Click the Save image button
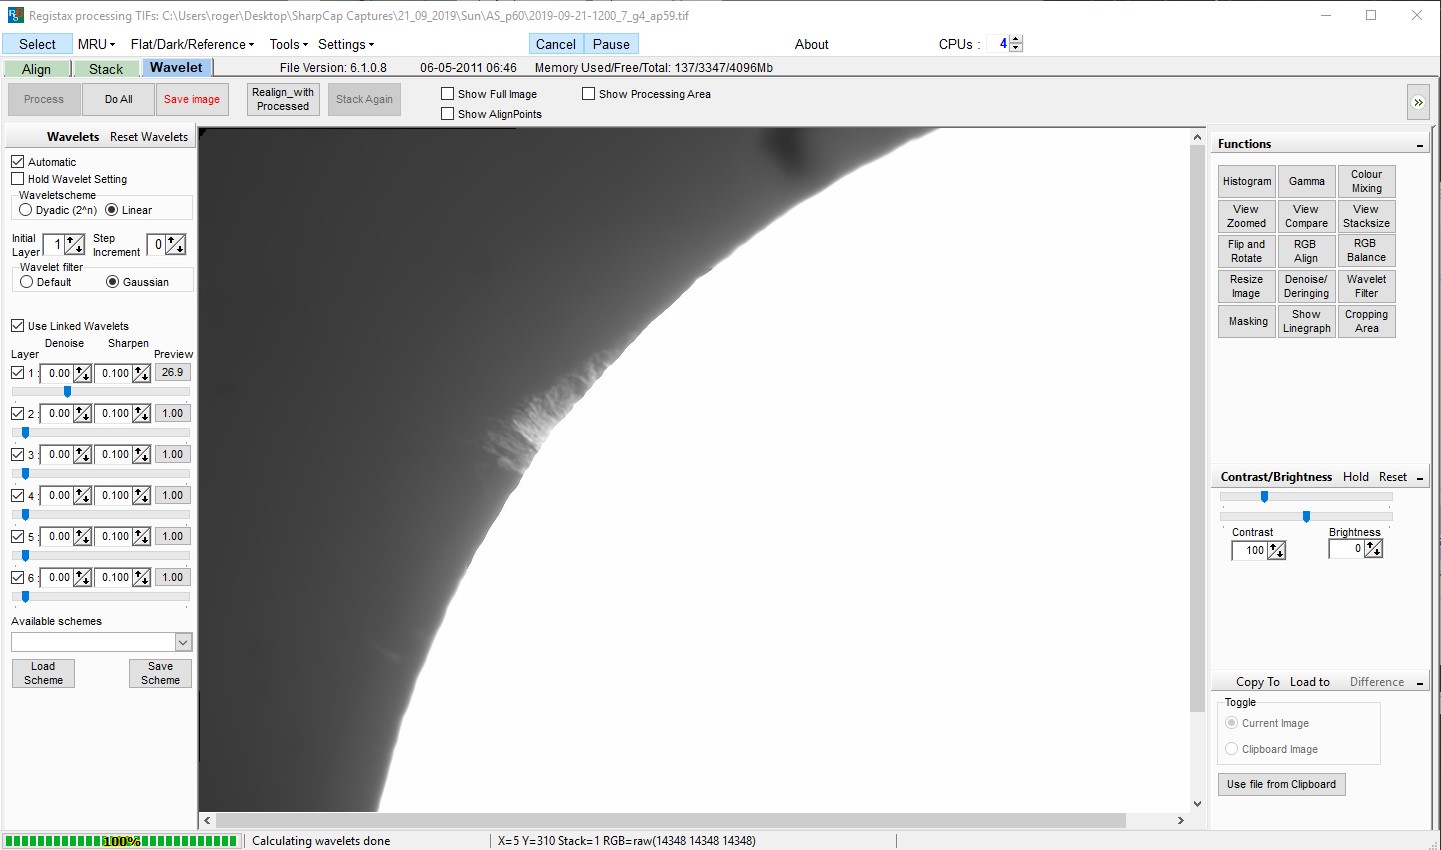Viewport: 1441px width, 850px height. click(x=192, y=99)
